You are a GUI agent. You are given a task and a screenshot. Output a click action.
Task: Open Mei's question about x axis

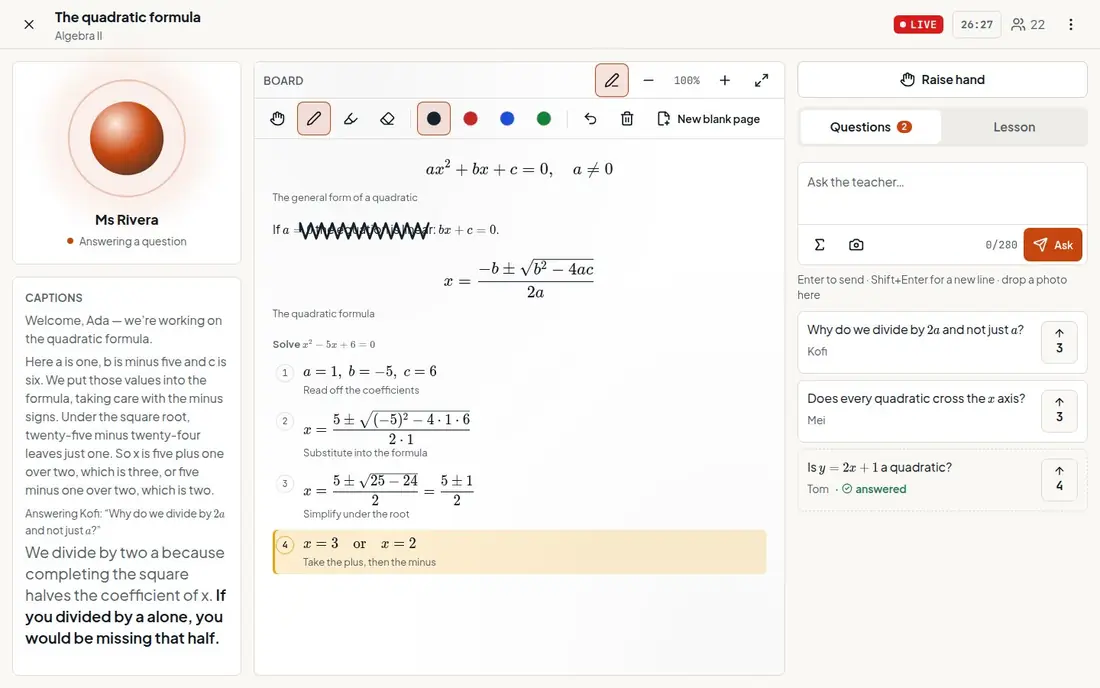click(942, 410)
